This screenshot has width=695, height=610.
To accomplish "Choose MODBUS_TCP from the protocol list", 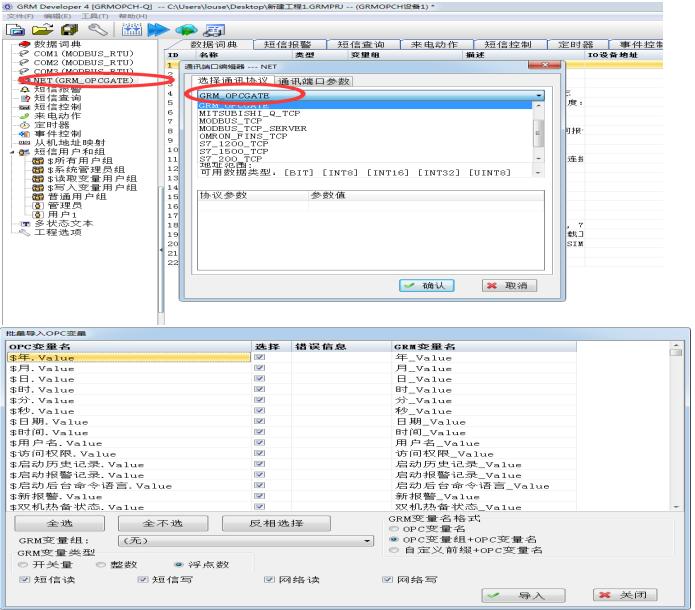I will 230,120.
